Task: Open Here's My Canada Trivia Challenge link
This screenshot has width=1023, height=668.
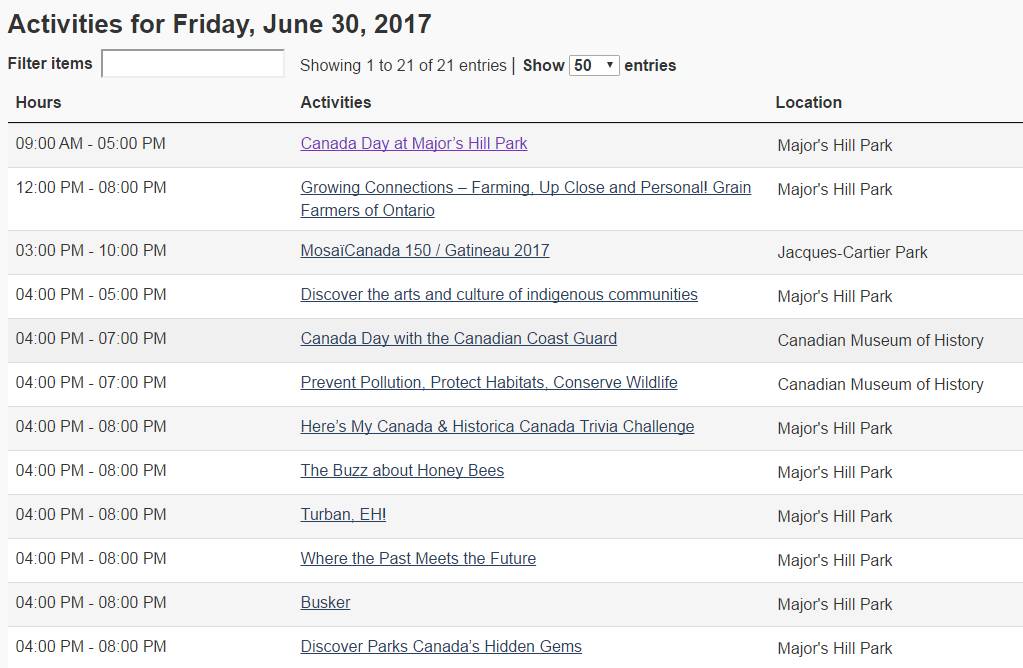Action: click(x=497, y=426)
